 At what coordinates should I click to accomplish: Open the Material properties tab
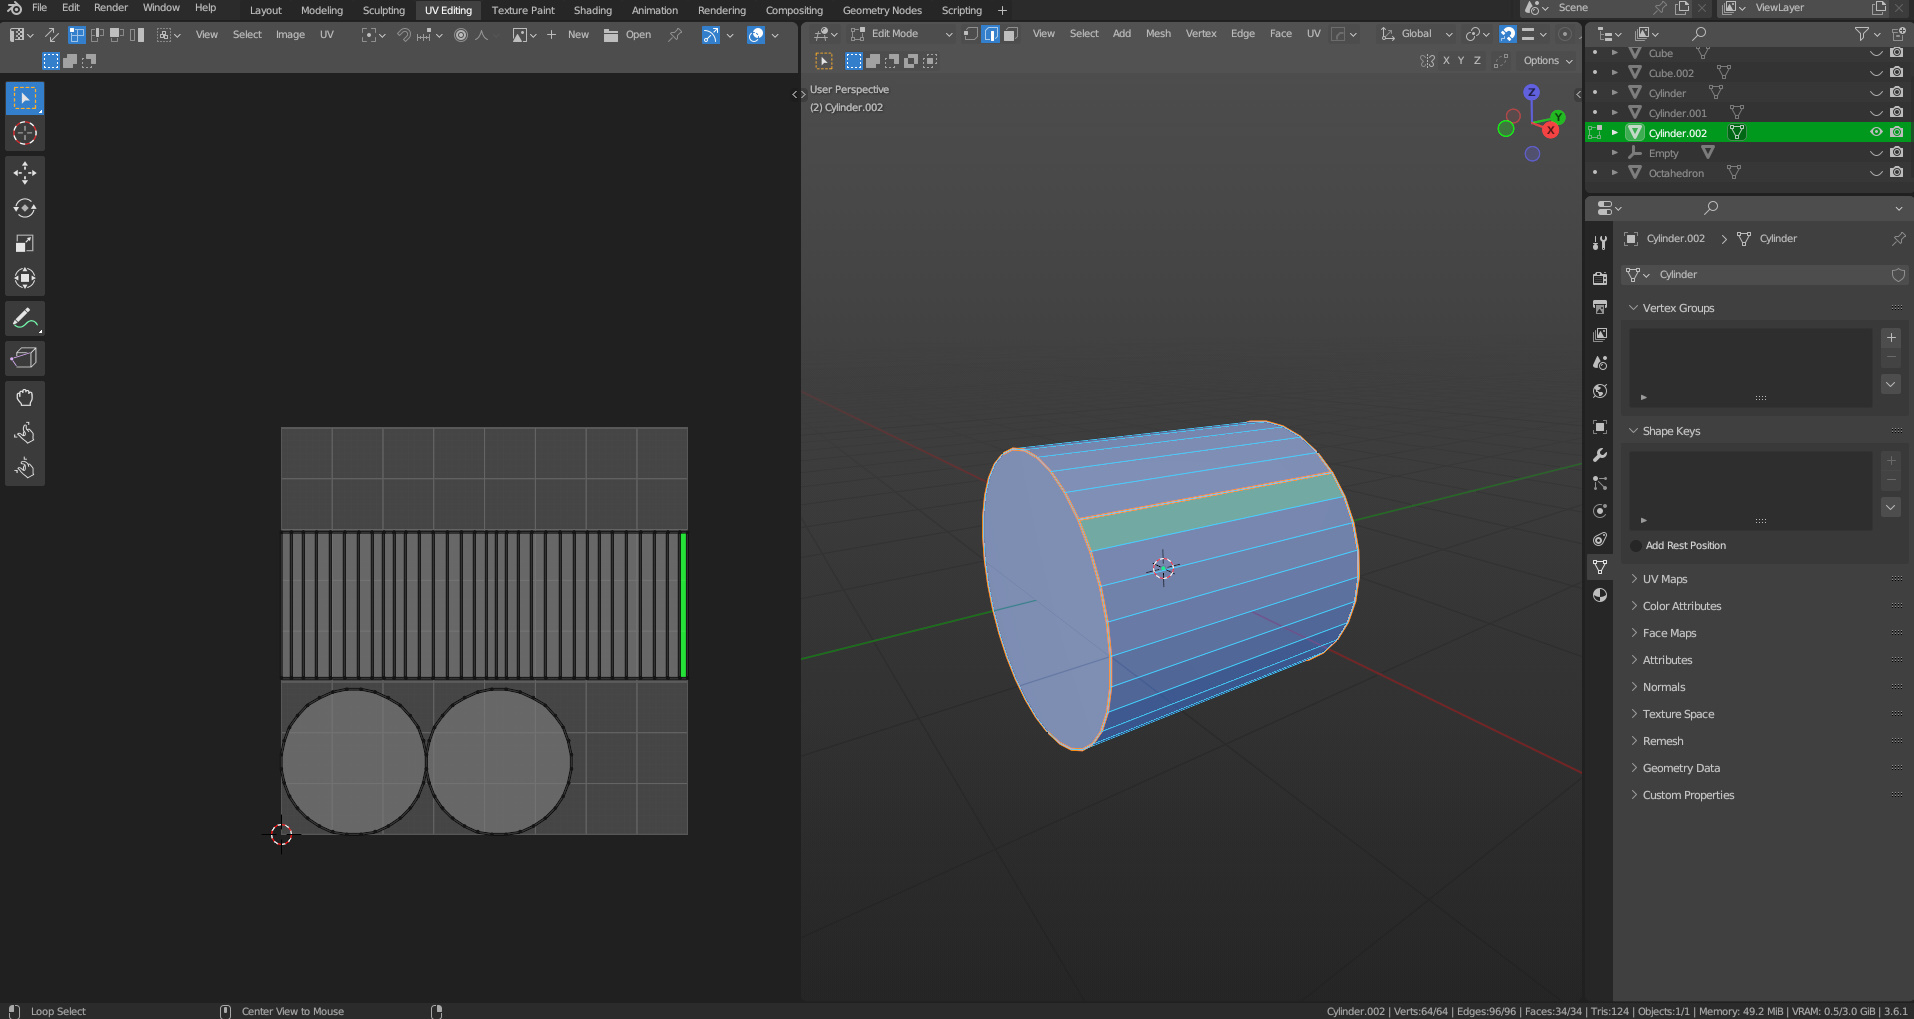pos(1600,595)
